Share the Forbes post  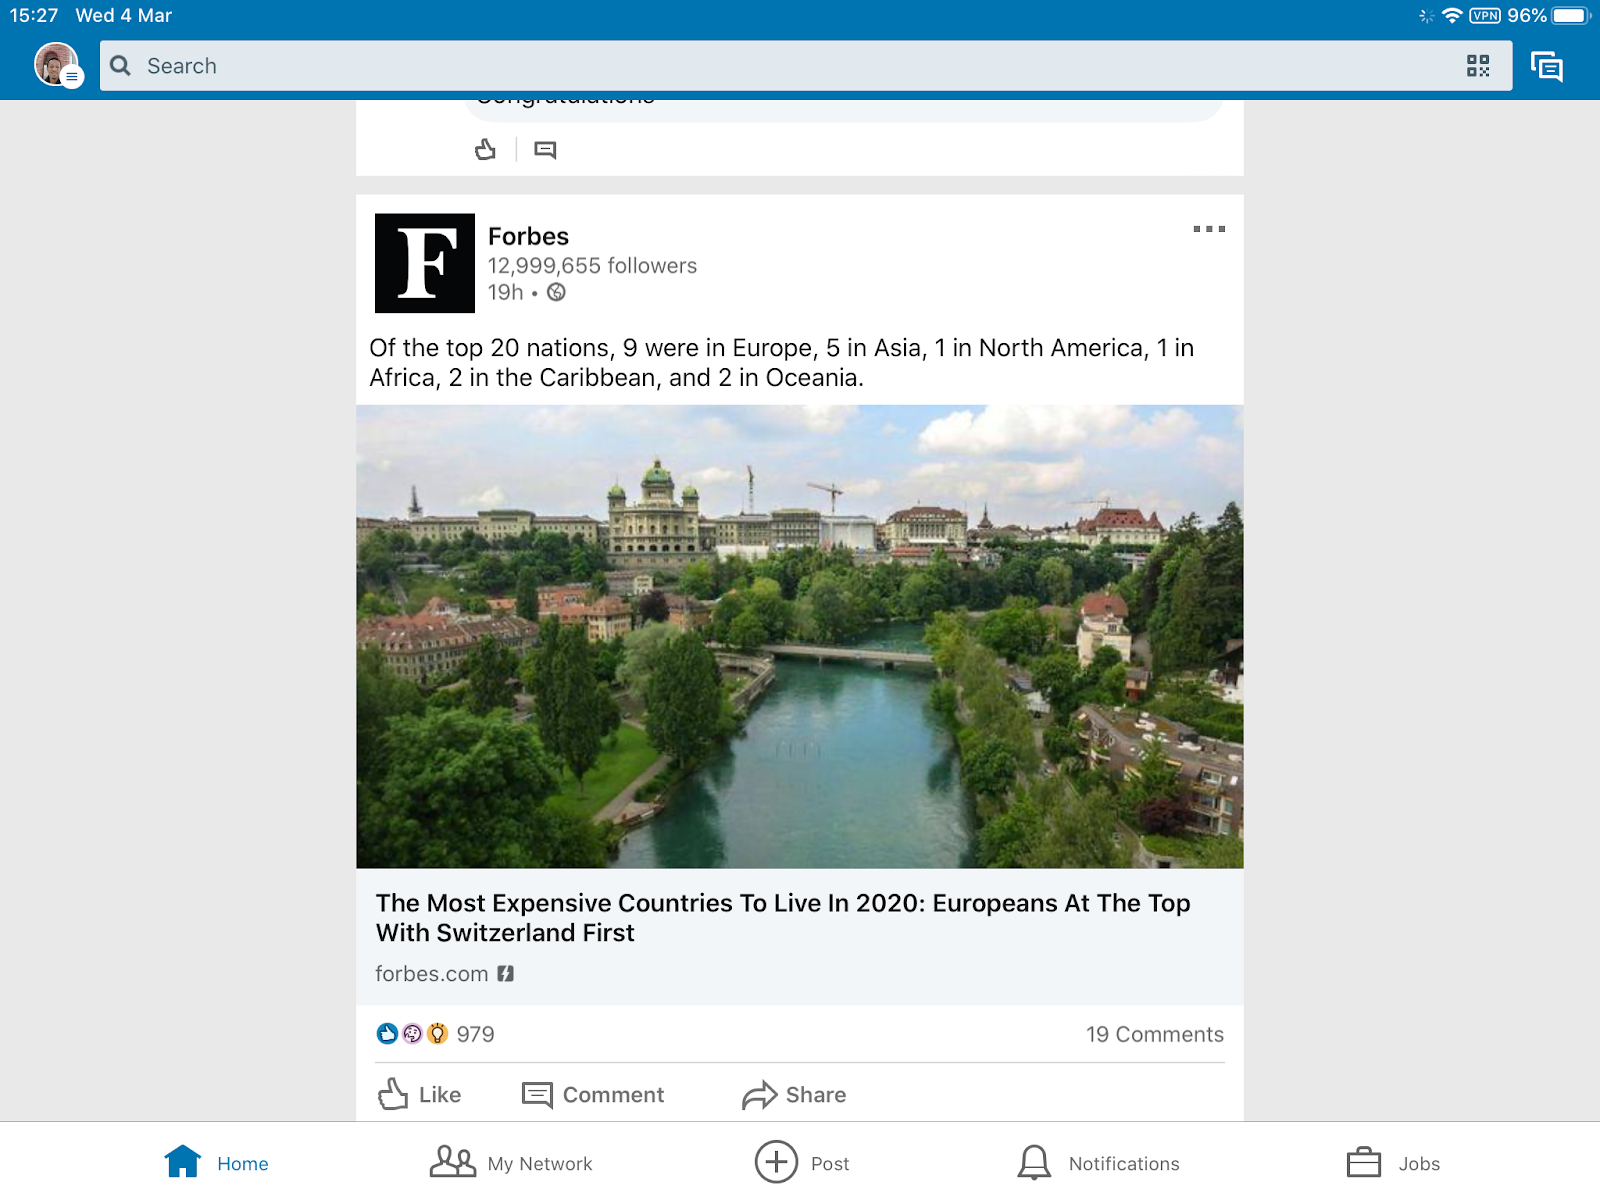[x=794, y=1095]
